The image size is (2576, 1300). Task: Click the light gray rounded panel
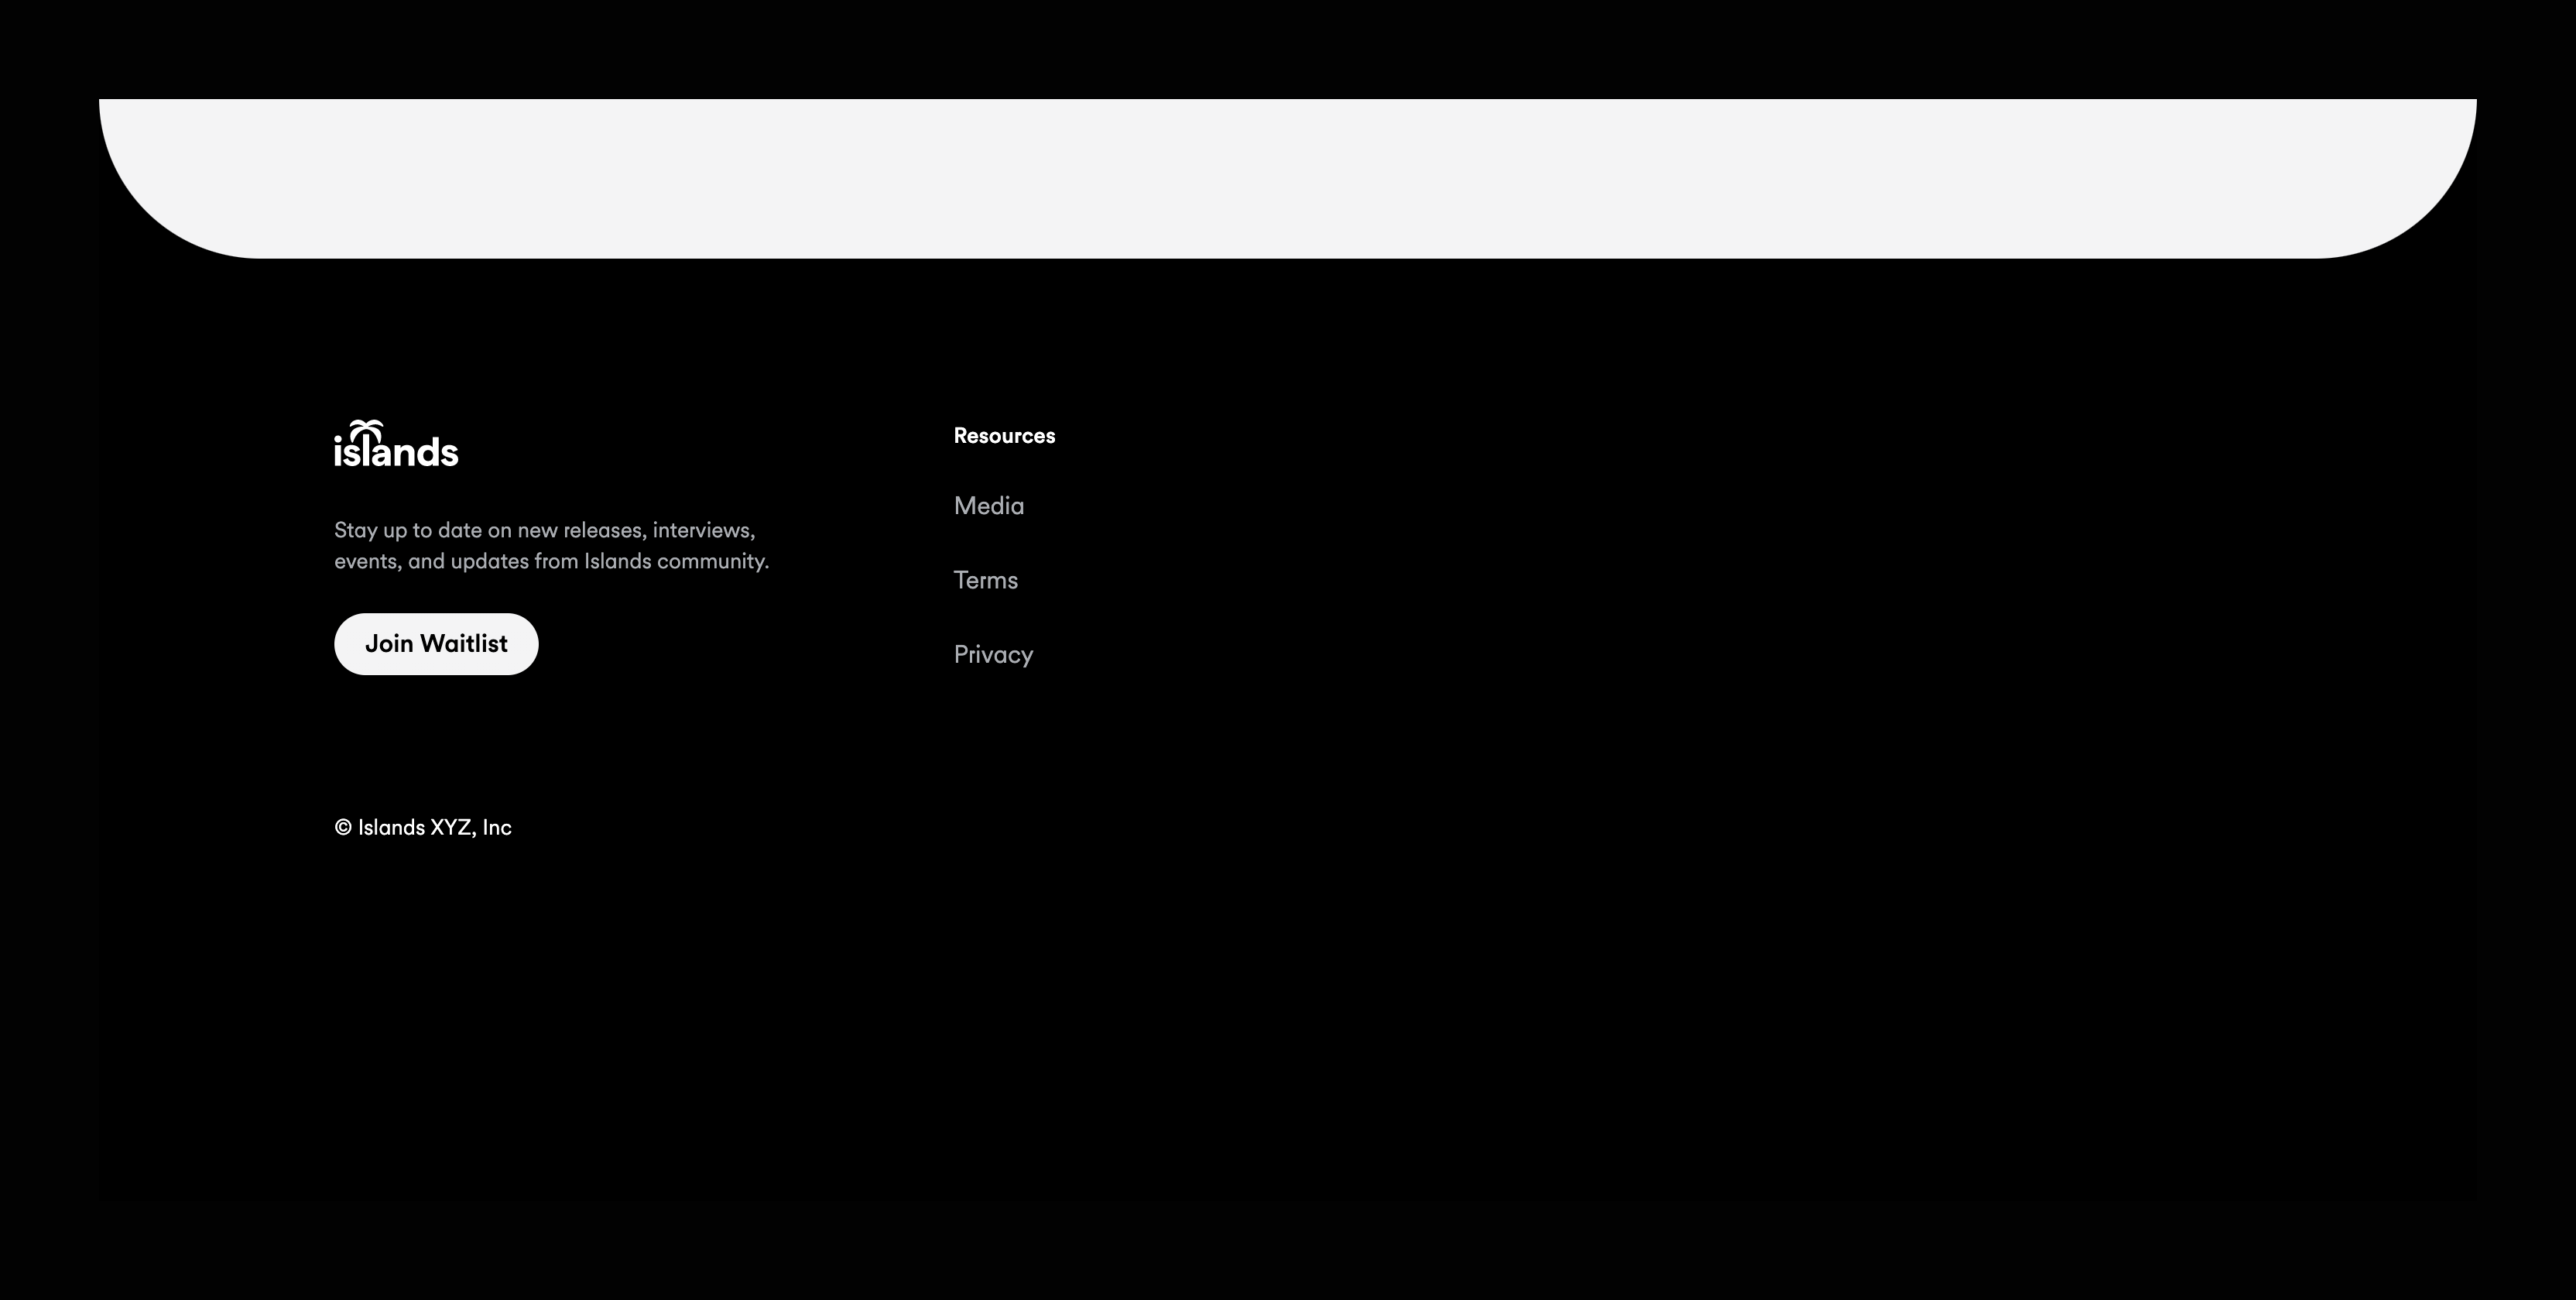(1287, 177)
